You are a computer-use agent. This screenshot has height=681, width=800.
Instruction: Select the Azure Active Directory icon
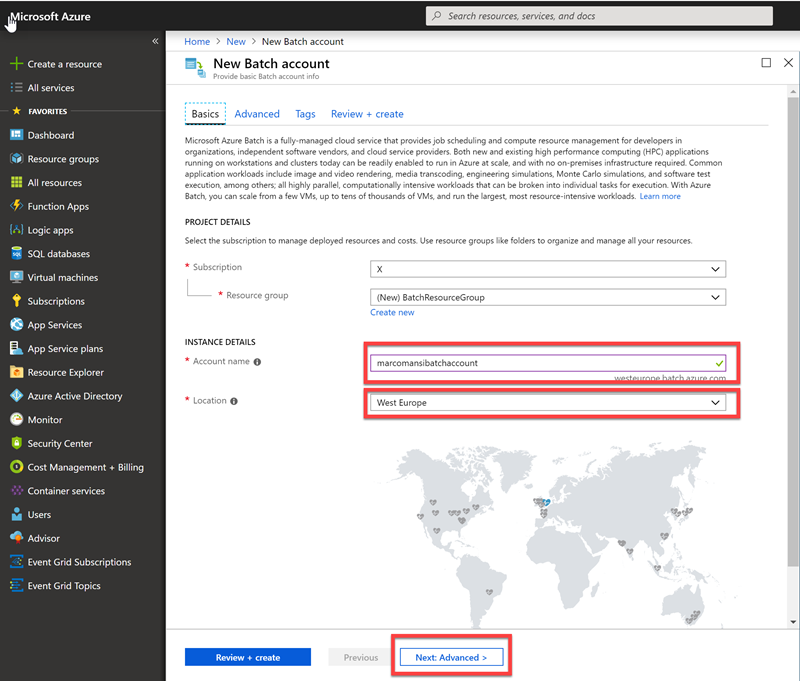tap(16, 395)
